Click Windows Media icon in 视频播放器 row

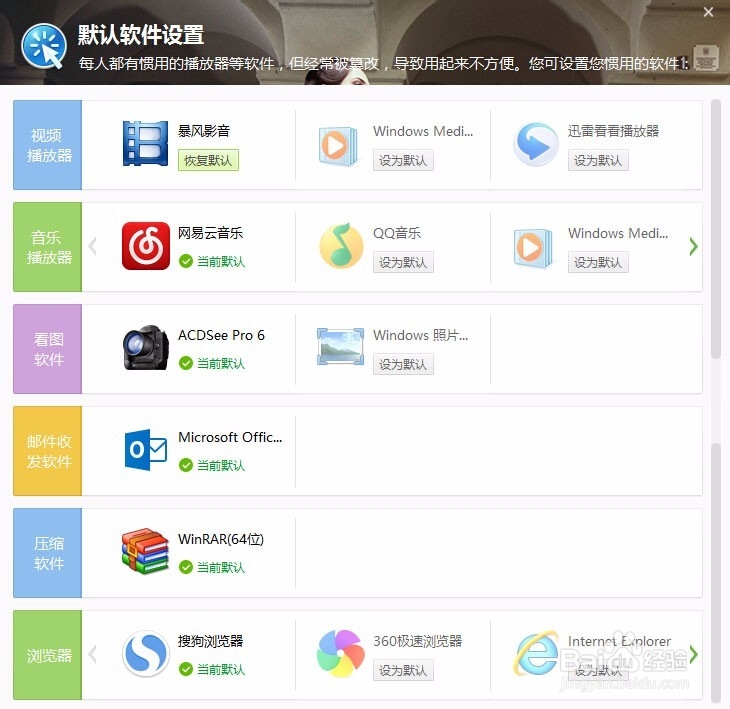pos(339,145)
